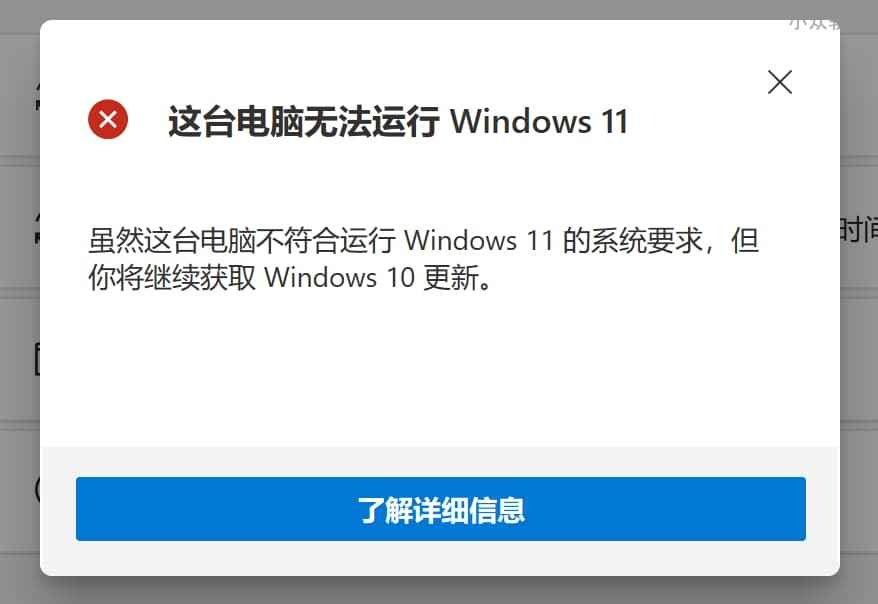The image size is (878, 604).
Task: Click the 更新 word ending the message
Action: (451, 277)
